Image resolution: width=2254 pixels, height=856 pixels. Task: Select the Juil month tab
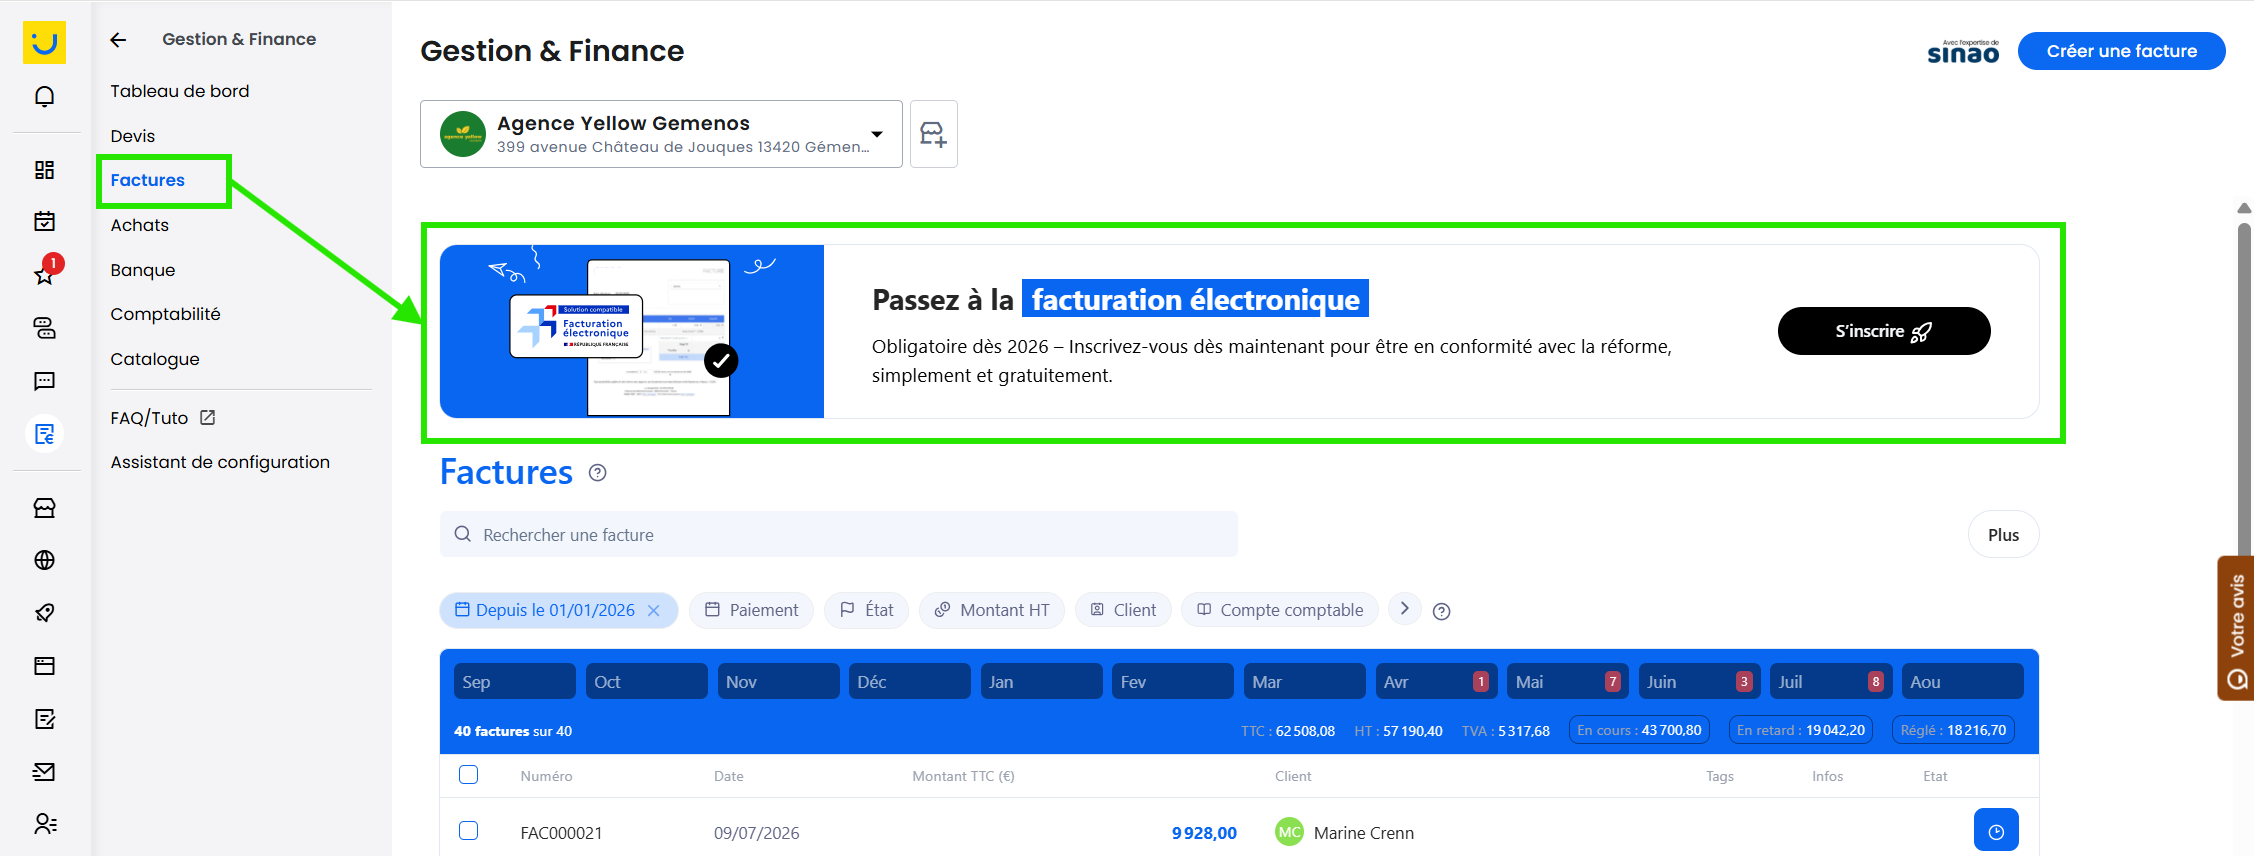(x=1830, y=682)
